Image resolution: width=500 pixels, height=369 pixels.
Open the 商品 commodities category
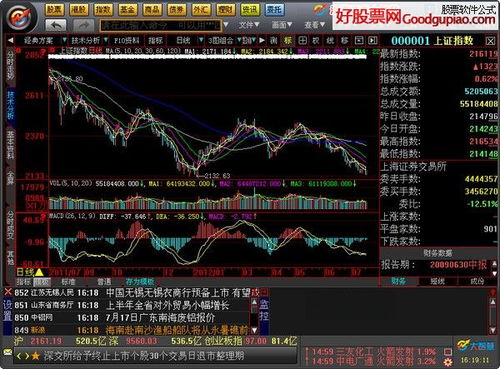tap(152, 10)
